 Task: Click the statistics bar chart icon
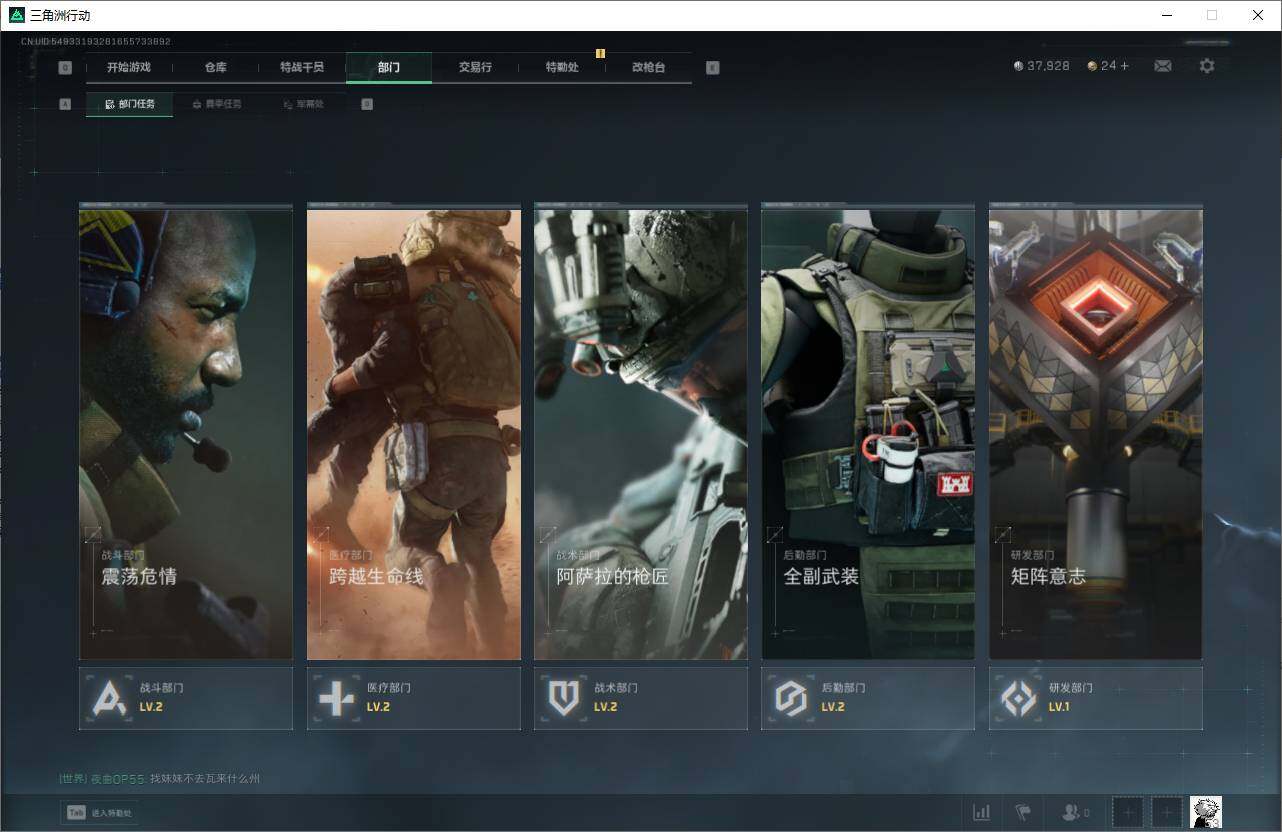981,812
